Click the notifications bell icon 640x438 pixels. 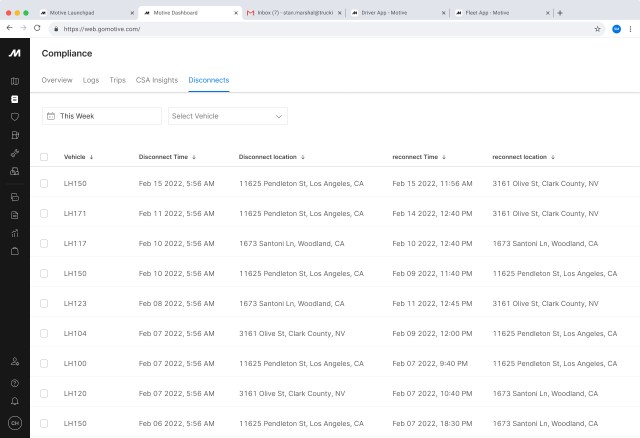14,401
